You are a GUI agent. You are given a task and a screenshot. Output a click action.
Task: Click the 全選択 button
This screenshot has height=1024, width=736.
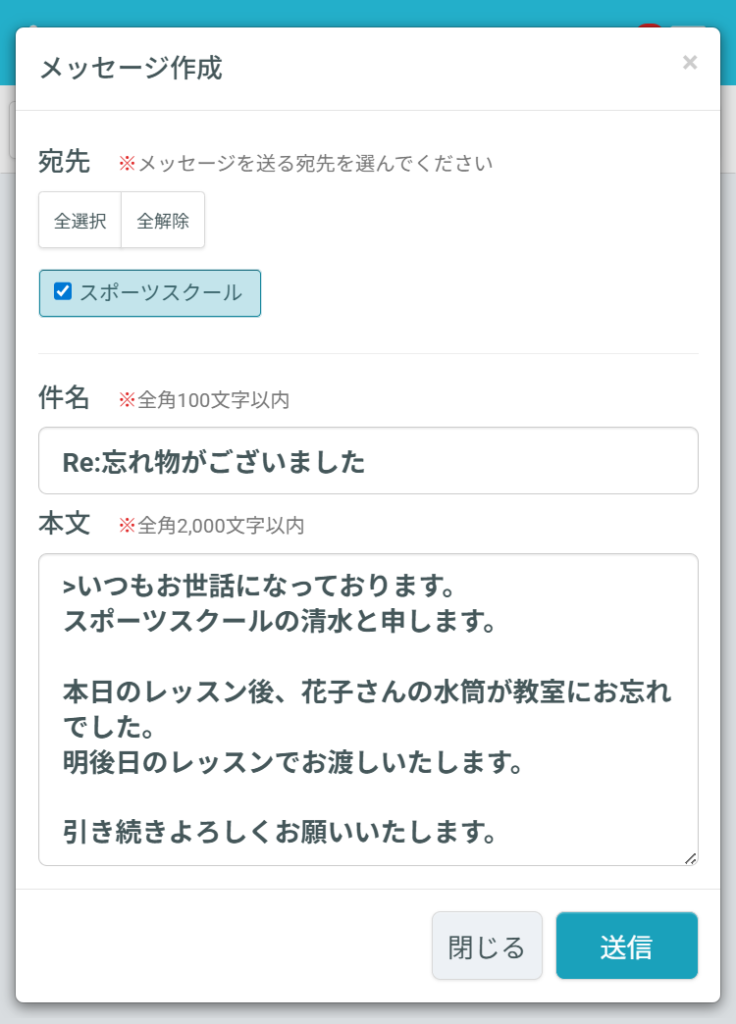(80, 221)
